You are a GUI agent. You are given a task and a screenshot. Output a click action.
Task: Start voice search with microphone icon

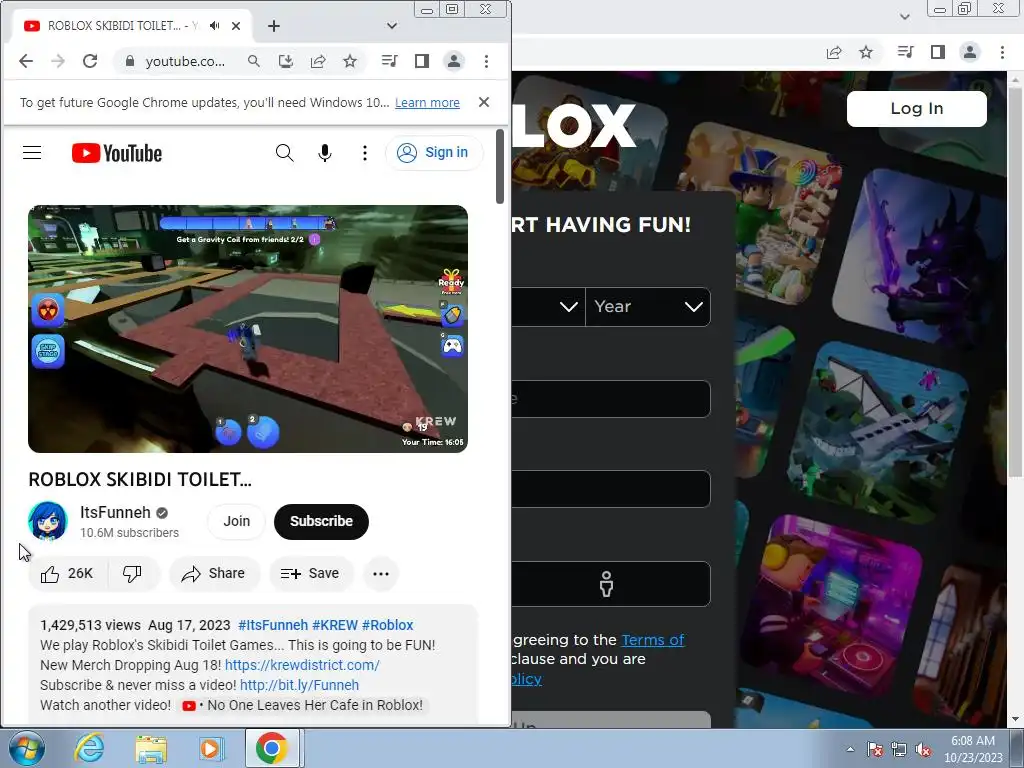tap(325, 153)
